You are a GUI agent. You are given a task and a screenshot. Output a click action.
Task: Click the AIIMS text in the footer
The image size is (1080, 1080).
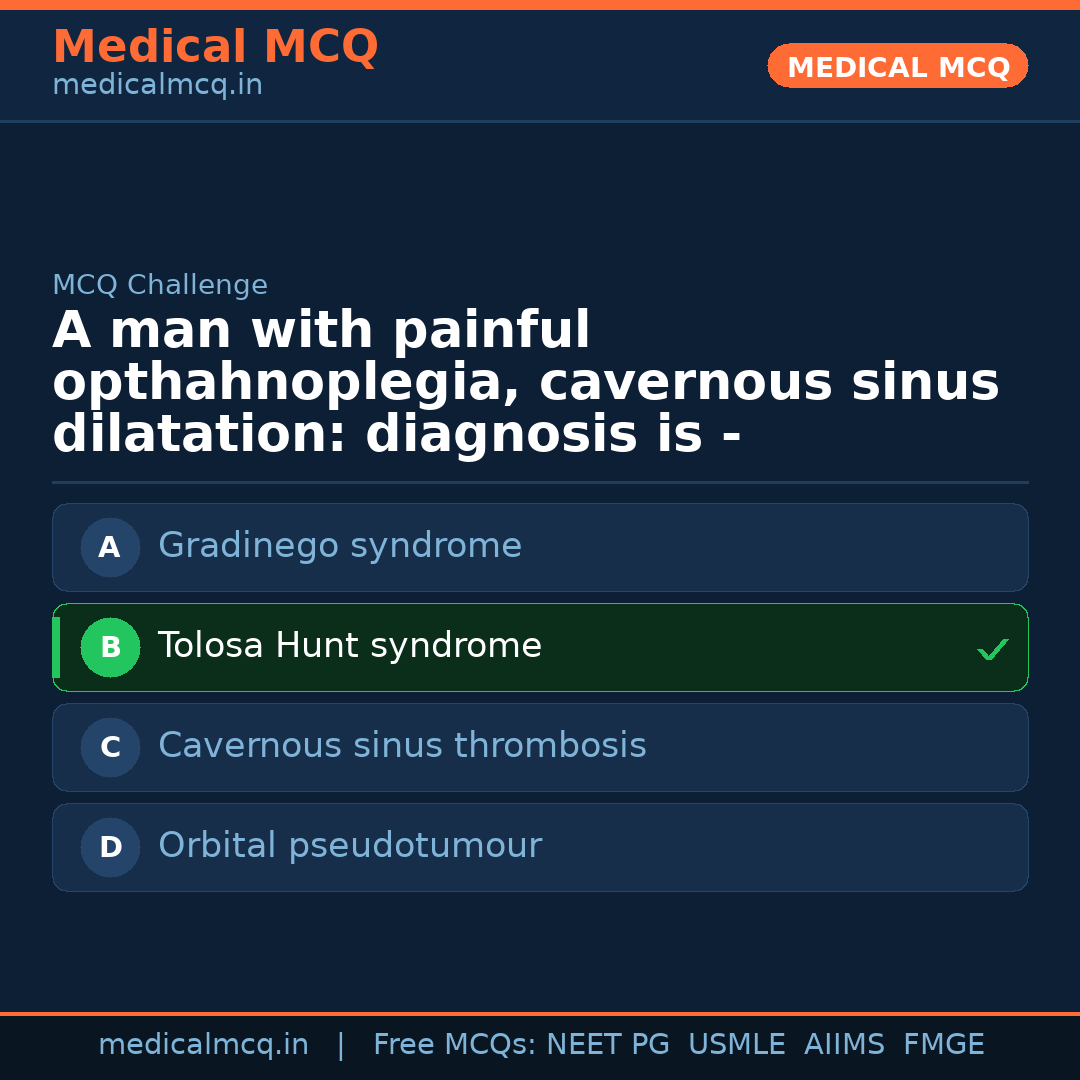(845, 1044)
